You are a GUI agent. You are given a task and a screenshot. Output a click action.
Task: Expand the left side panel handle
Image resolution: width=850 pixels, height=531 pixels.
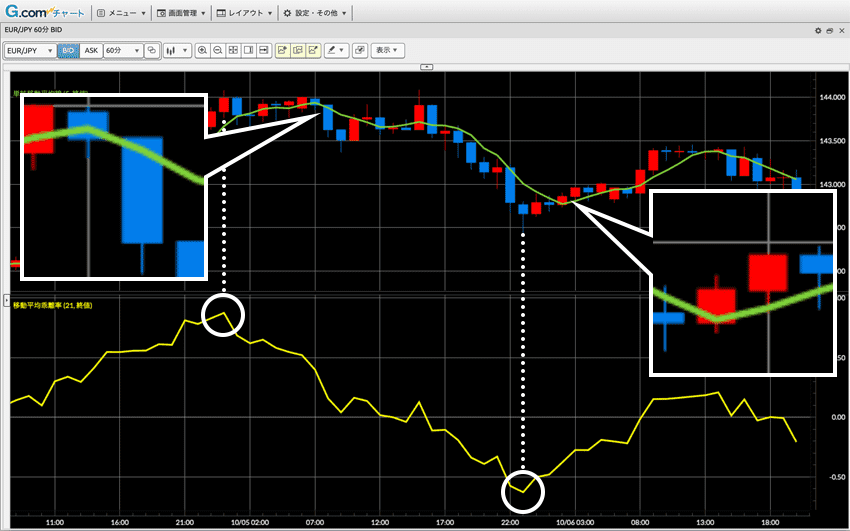click(7, 299)
